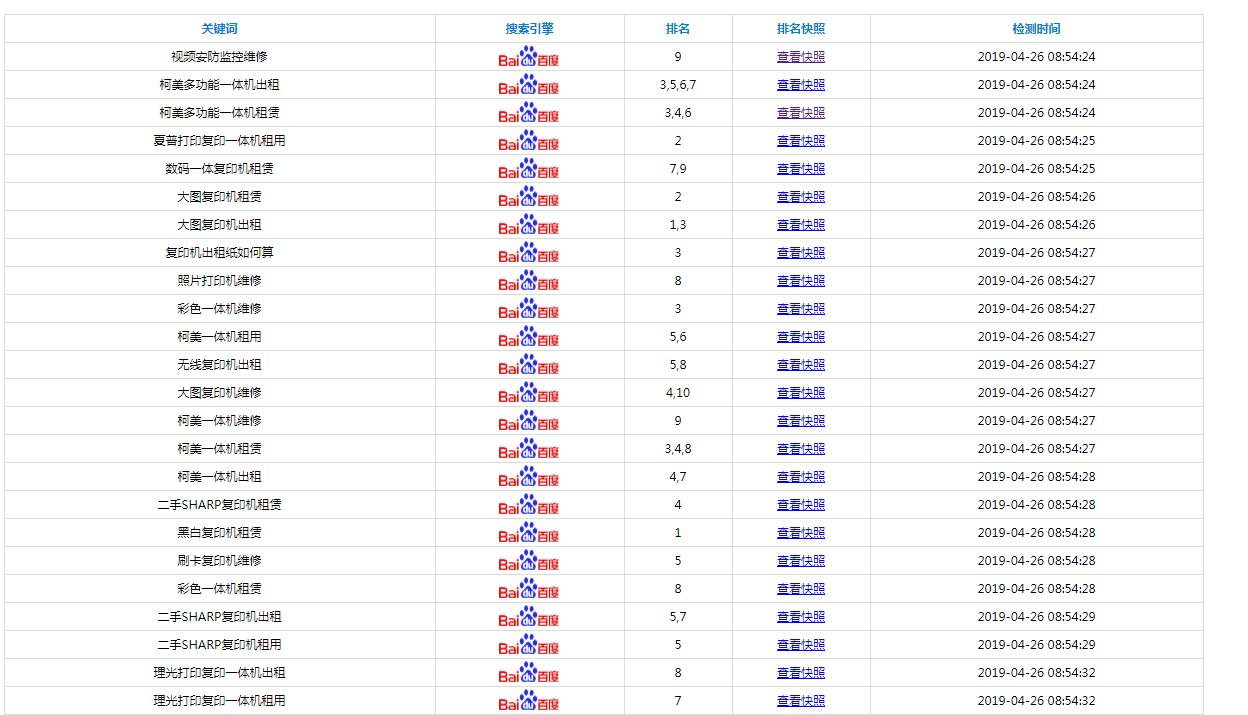
Task: Click detection time in 理光打印复印一体机租用 row
Action: tap(1036, 701)
